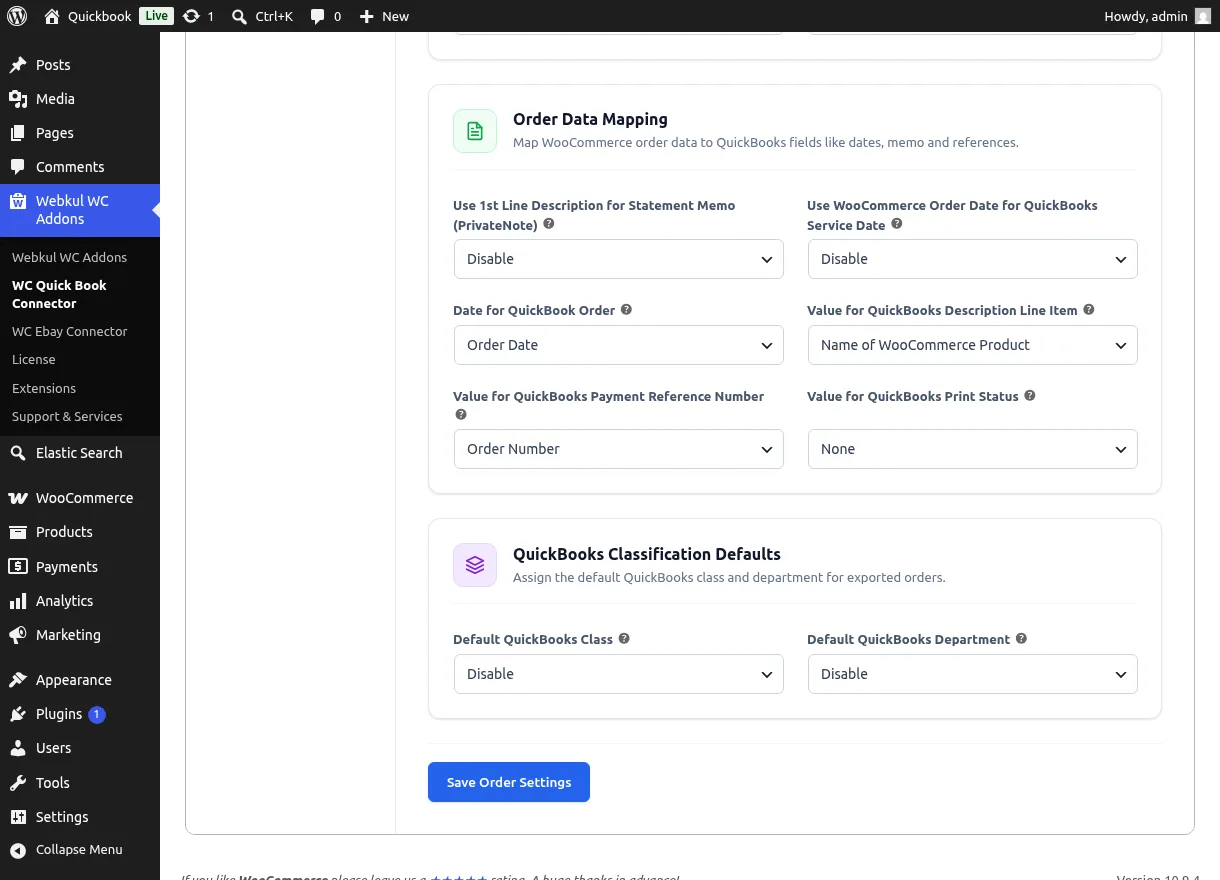Click the WooCommerce sidebar logo icon
Screen dimensions: 1220x880
tap(18, 498)
